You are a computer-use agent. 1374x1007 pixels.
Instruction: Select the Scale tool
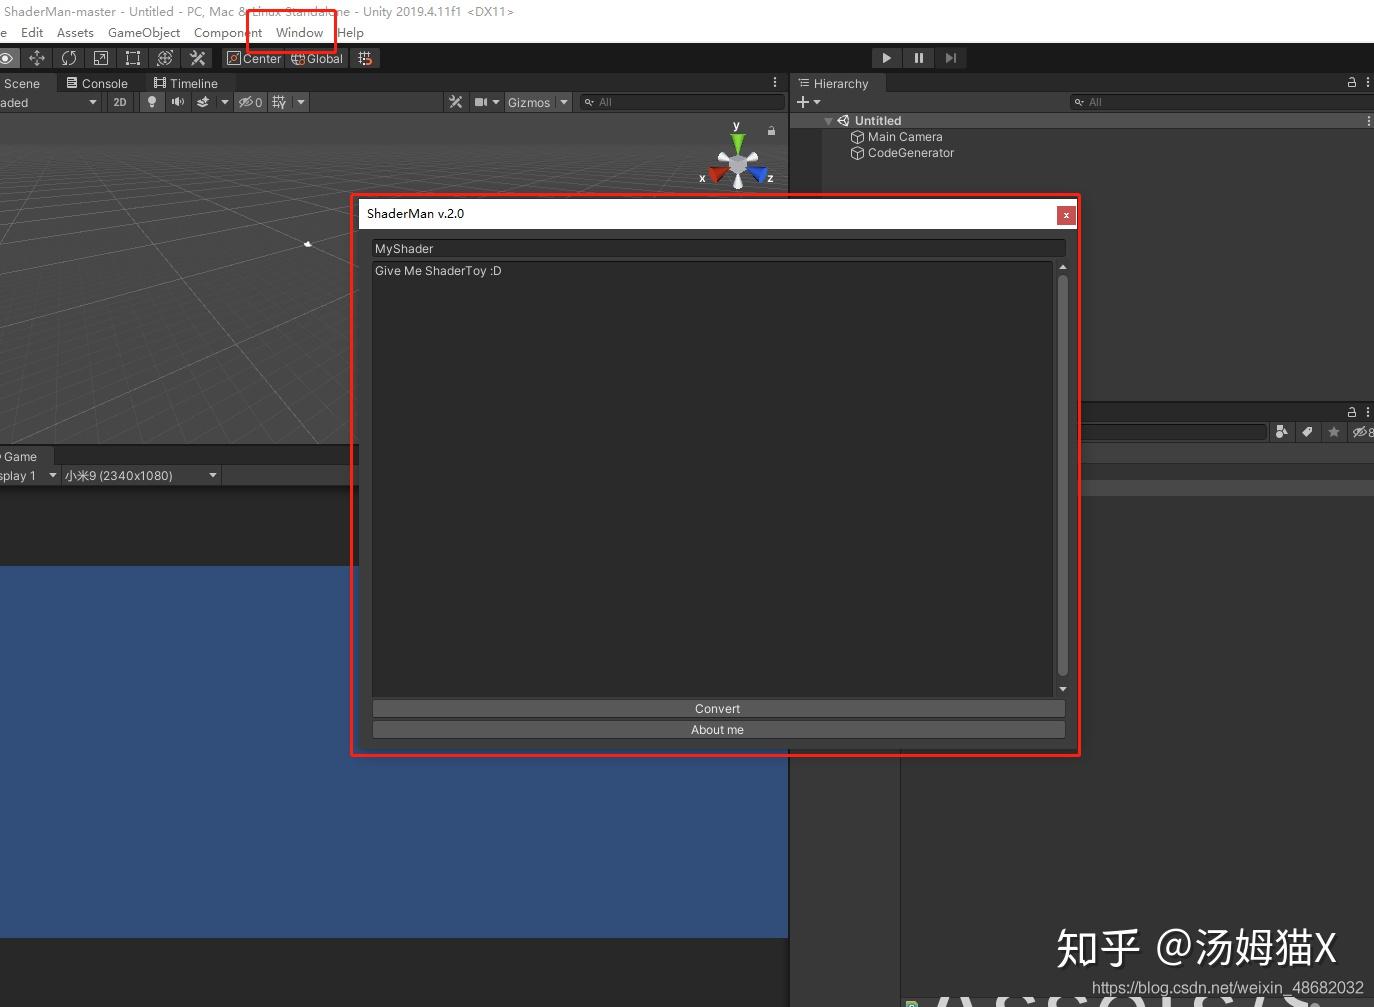(101, 58)
